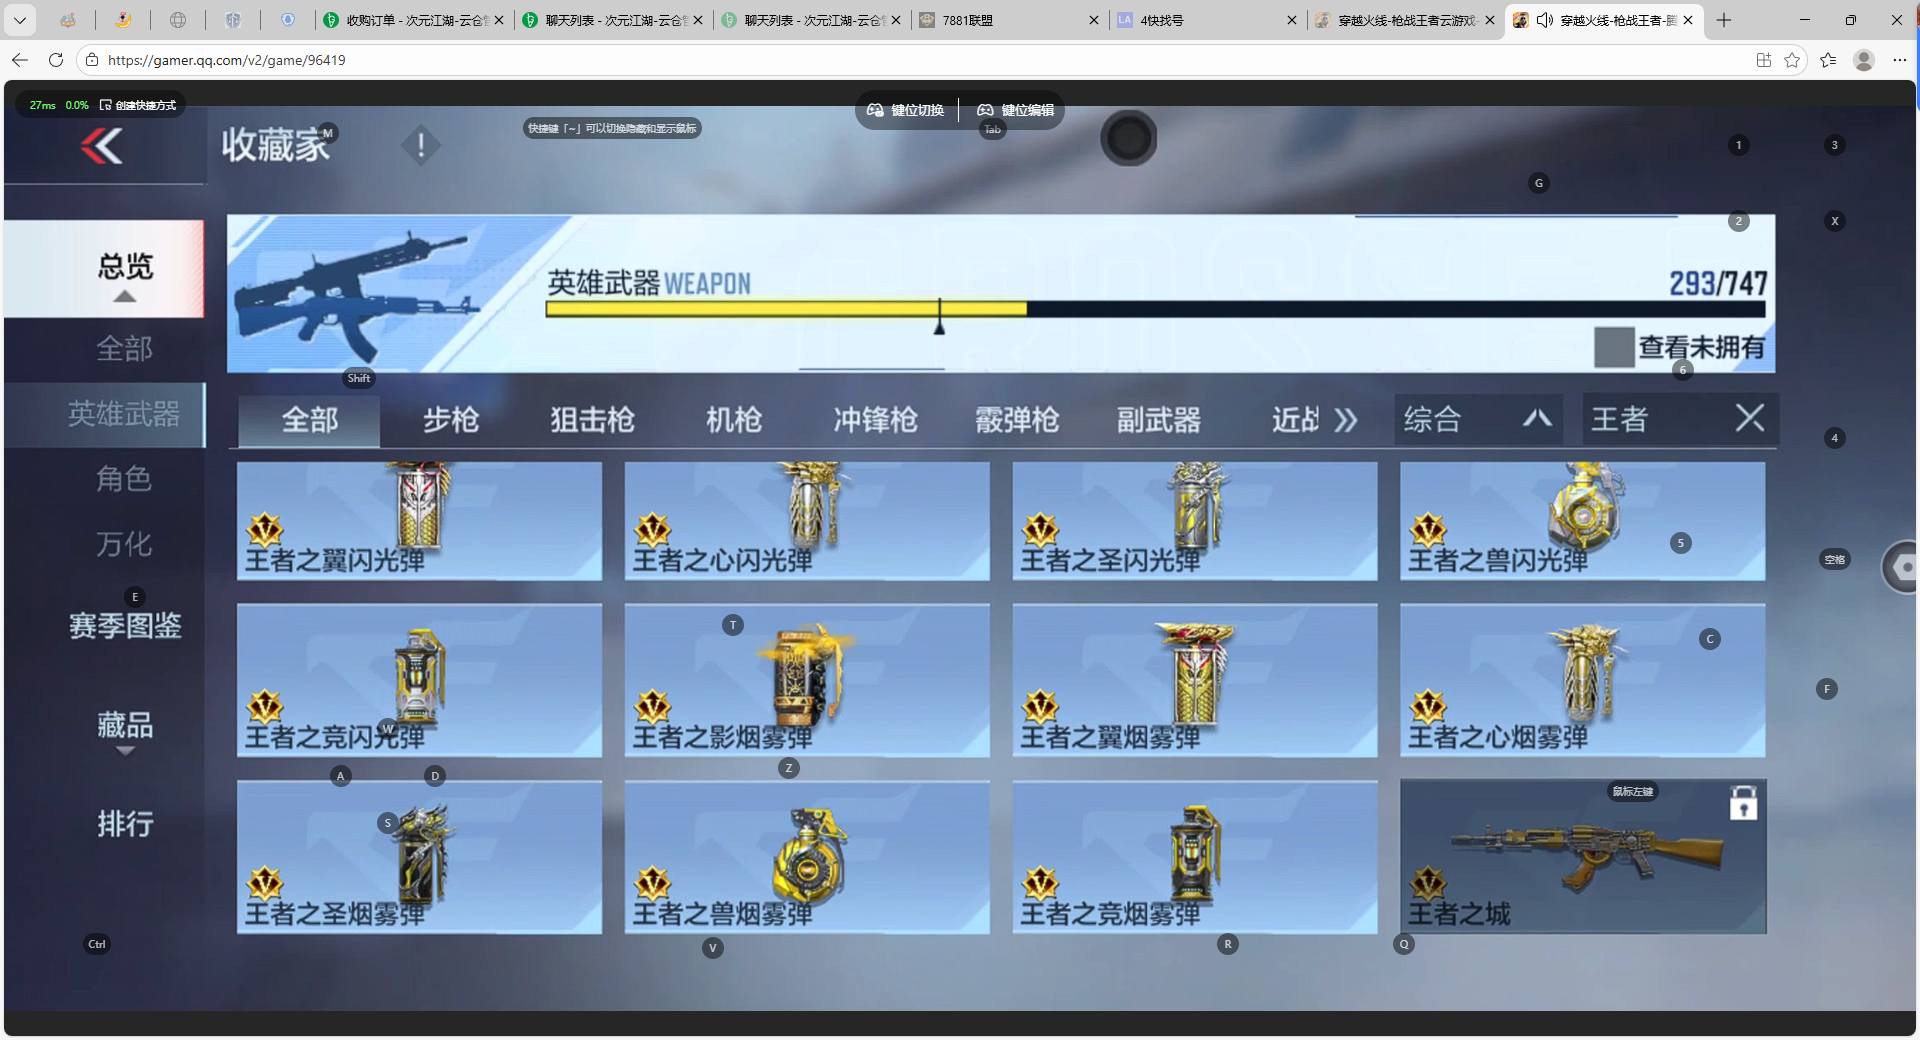1920x1040 pixels.
Task: Open the 王者之竞烟雾弹 card
Action: (1195, 857)
